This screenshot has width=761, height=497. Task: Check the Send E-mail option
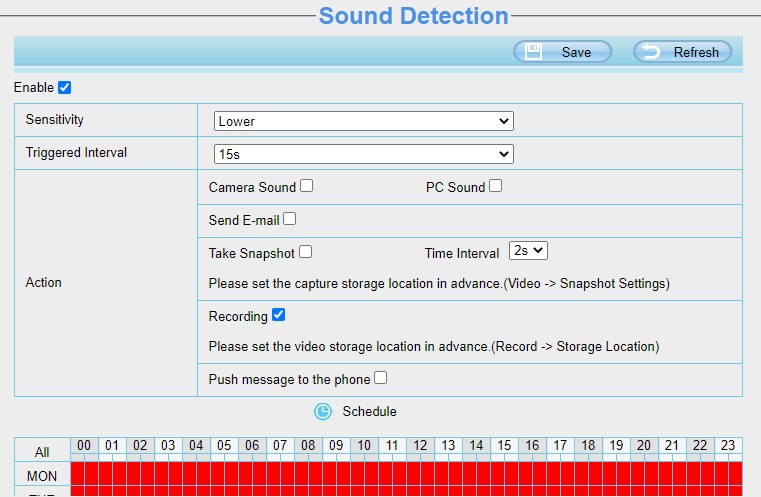tap(289, 219)
